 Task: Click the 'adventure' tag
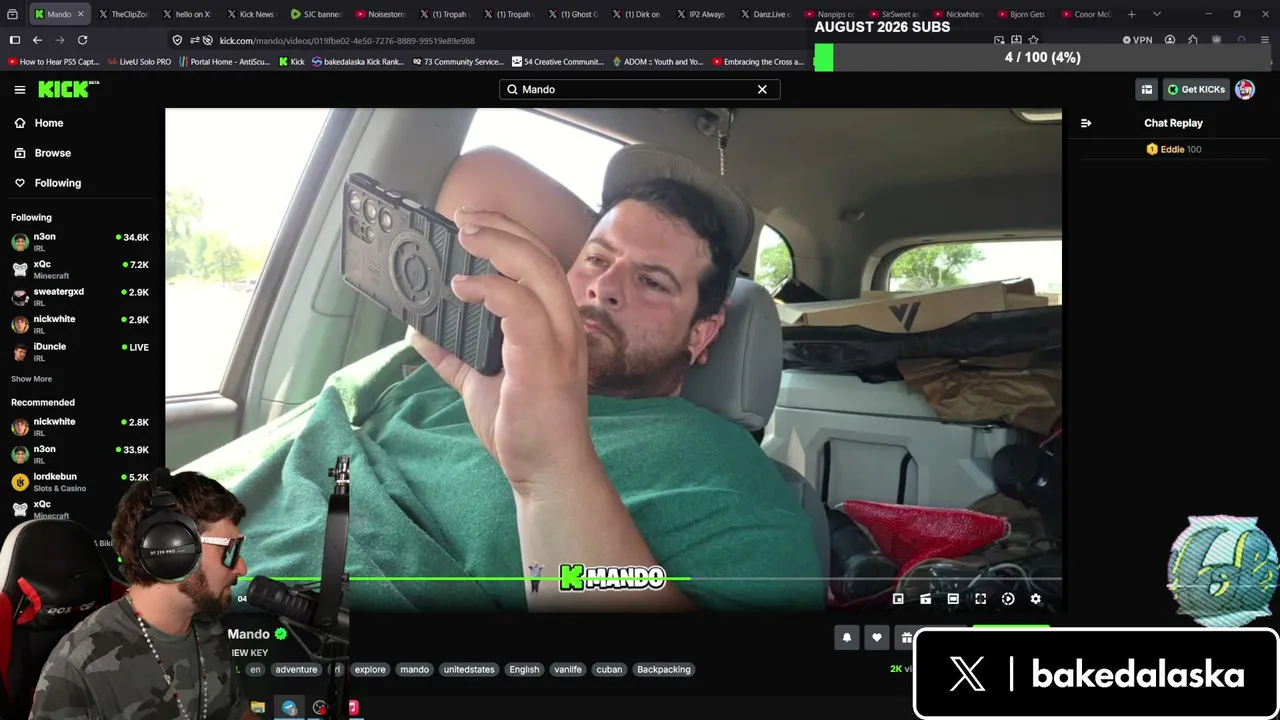pos(296,670)
